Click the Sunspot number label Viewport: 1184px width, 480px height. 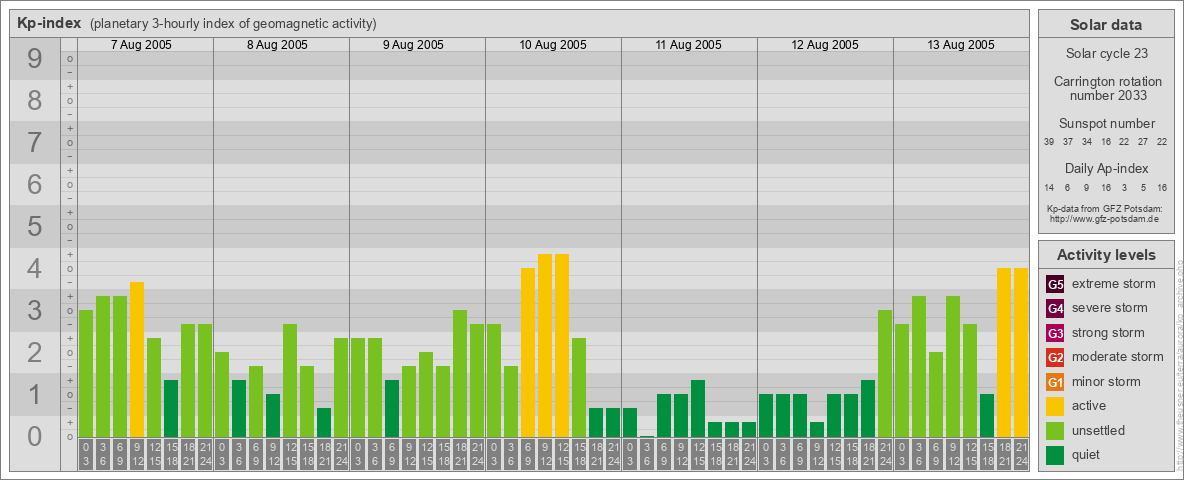point(1106,124)
